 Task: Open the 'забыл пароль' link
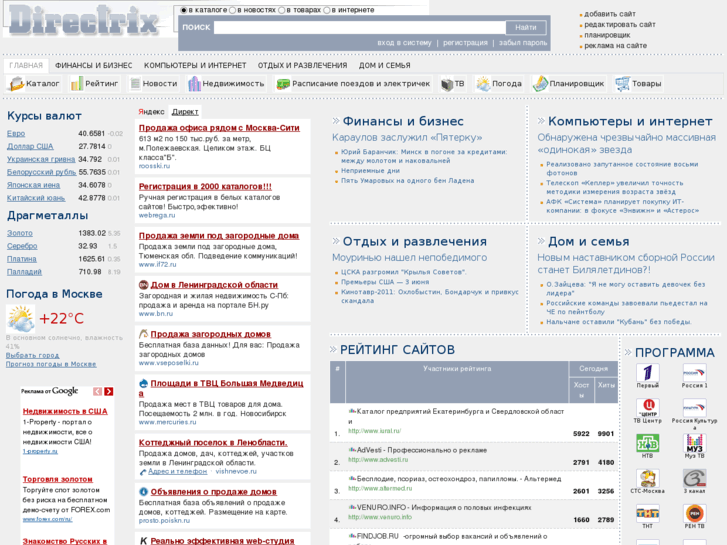(523, 43)
